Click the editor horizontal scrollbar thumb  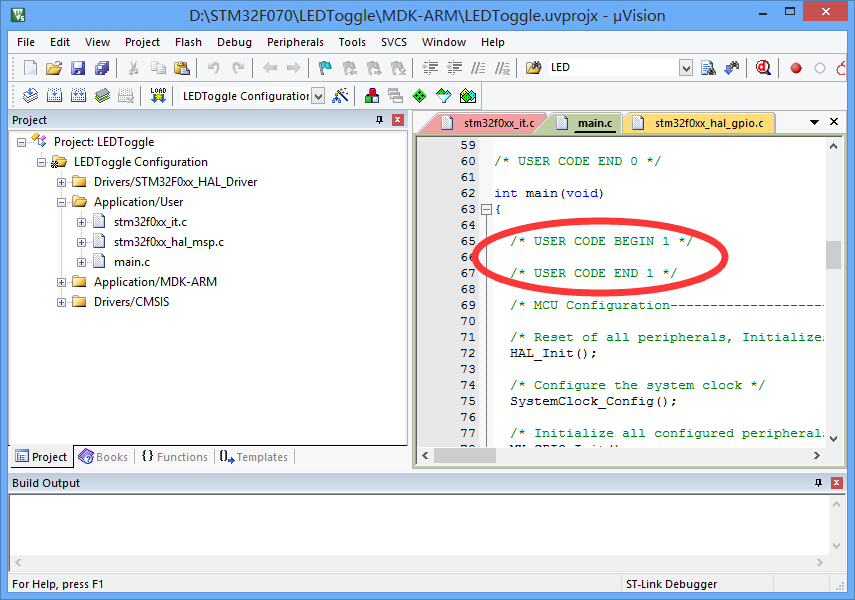click(x=465, y=455)
